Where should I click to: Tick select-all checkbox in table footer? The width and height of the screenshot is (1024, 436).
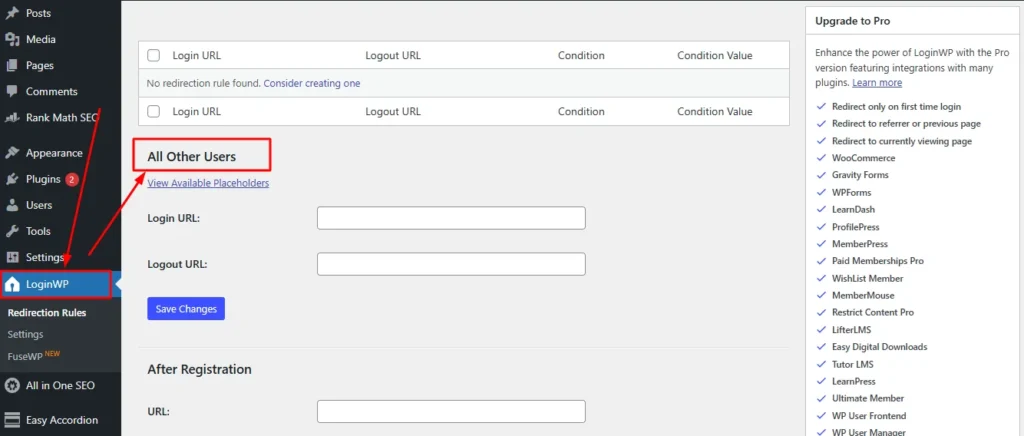tap(153, 112)
